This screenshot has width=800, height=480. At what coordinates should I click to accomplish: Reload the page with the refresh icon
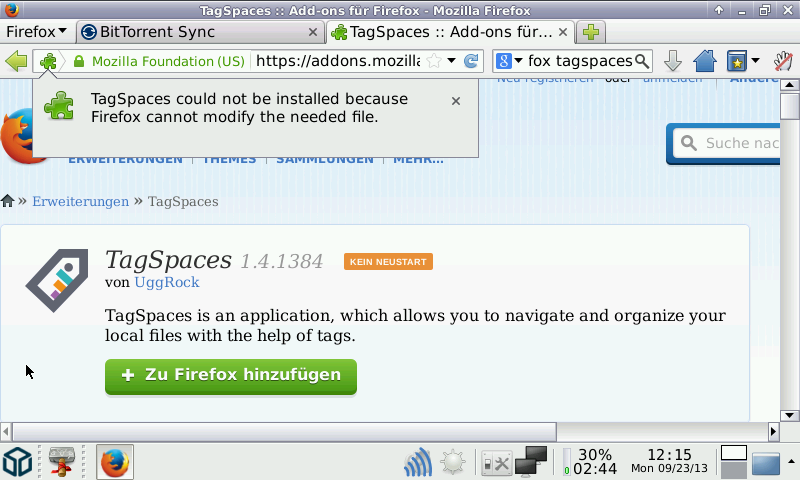471,61
